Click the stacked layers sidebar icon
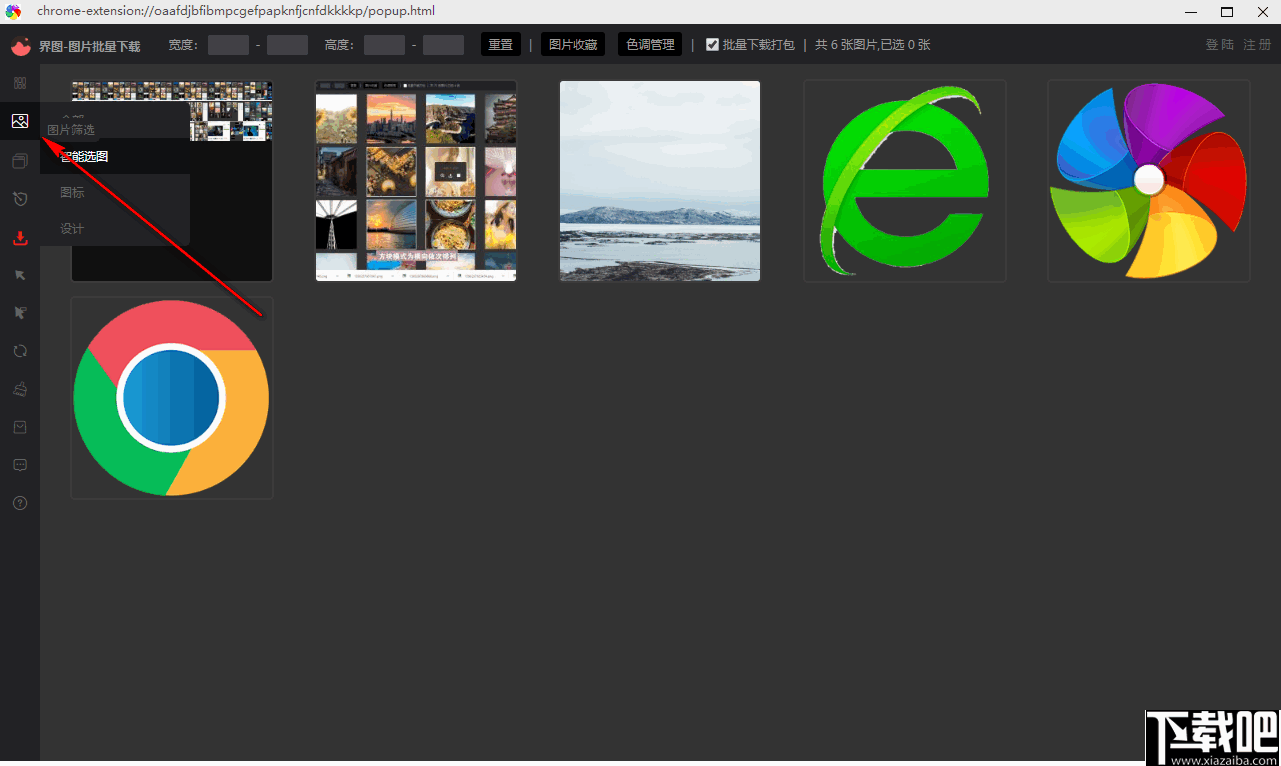Viewport: 1281px width, 766px height. pos(20,161)
